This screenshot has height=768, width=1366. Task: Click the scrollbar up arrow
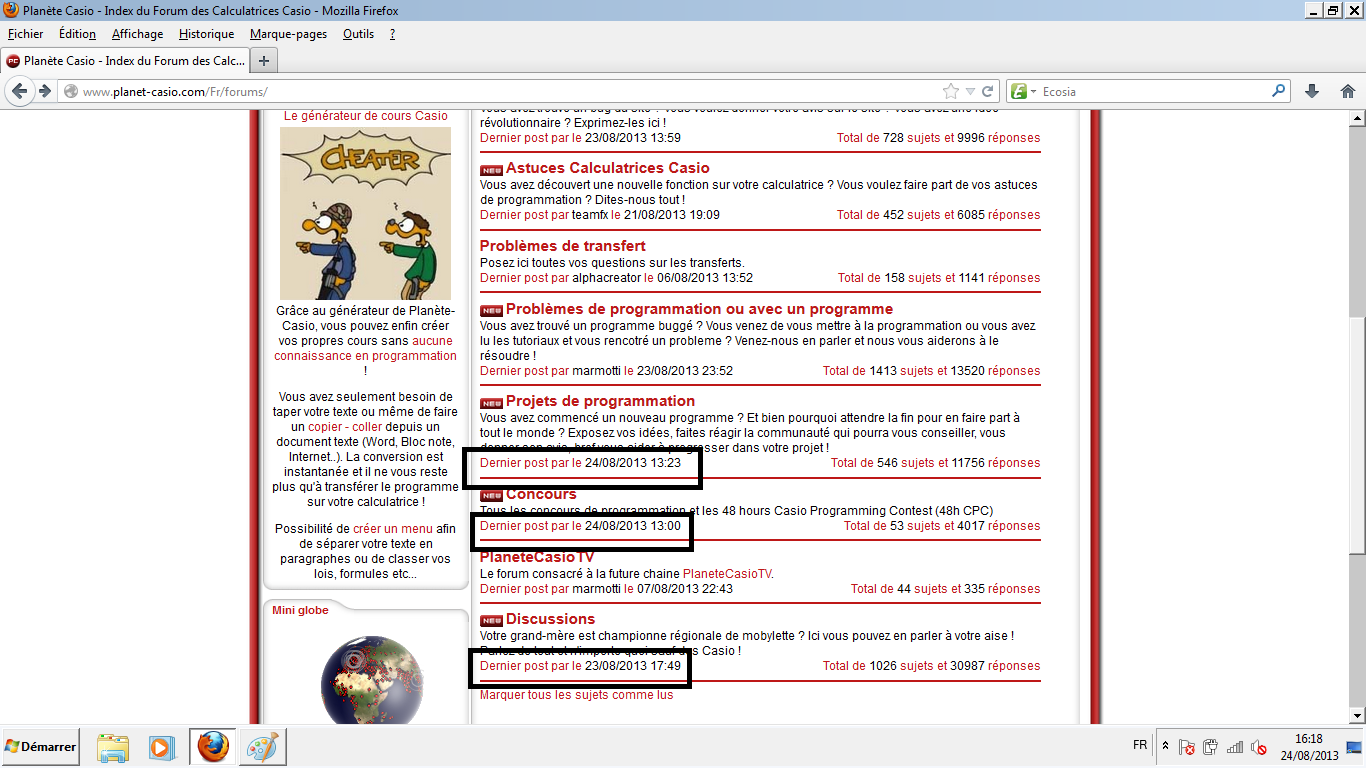pyautogui.click(x=1357, y=119)
